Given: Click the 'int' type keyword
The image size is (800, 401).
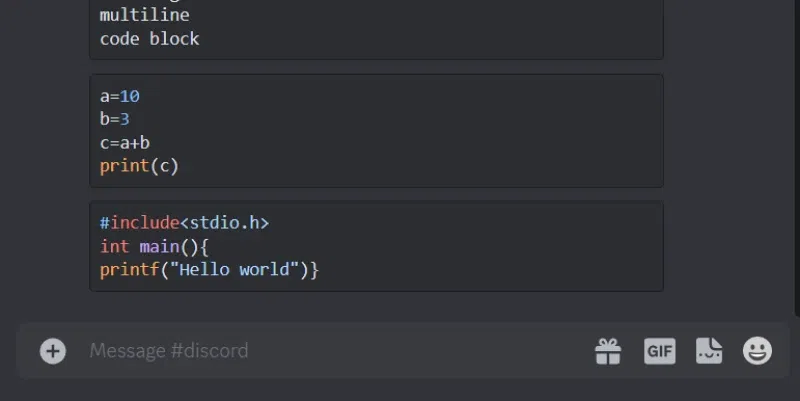Looking at the screenshot, I should click(115, 246).
